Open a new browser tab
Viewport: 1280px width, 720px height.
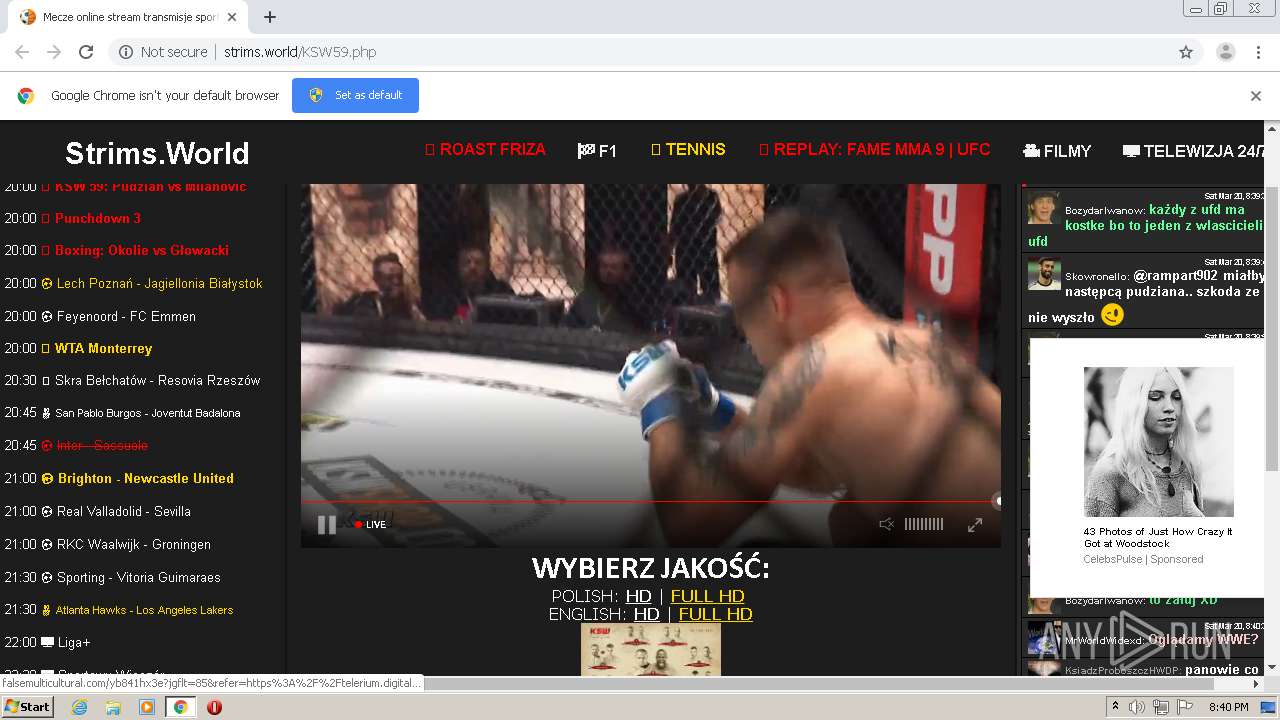click(x=270, y=17)
